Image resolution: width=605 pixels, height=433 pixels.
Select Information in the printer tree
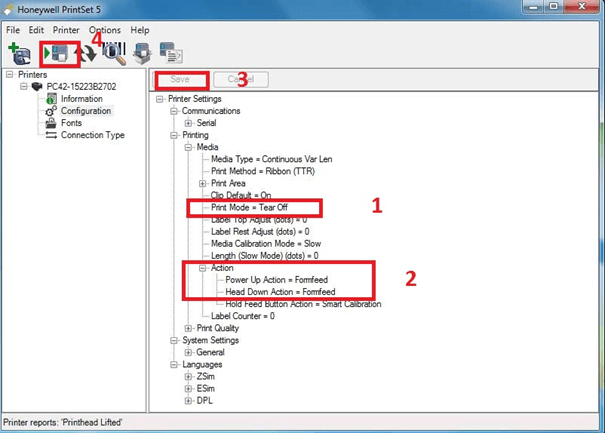click(81, 99)
